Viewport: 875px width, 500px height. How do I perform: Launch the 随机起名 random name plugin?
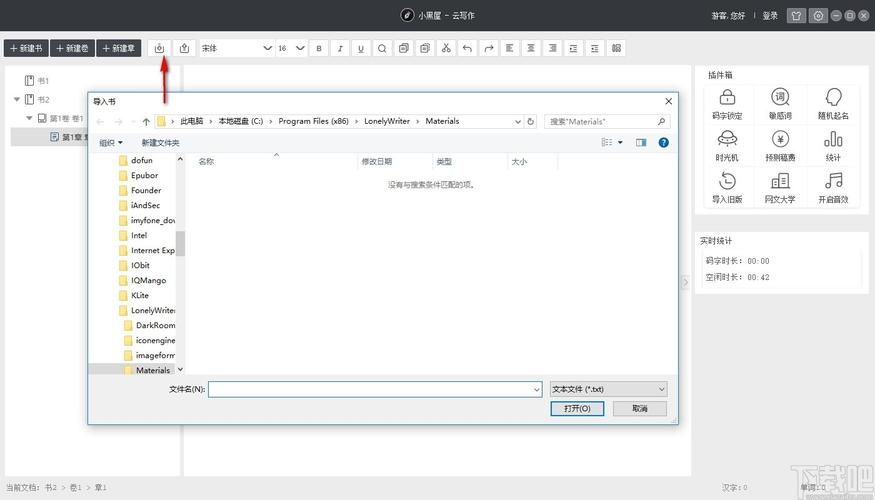(833, 103)
